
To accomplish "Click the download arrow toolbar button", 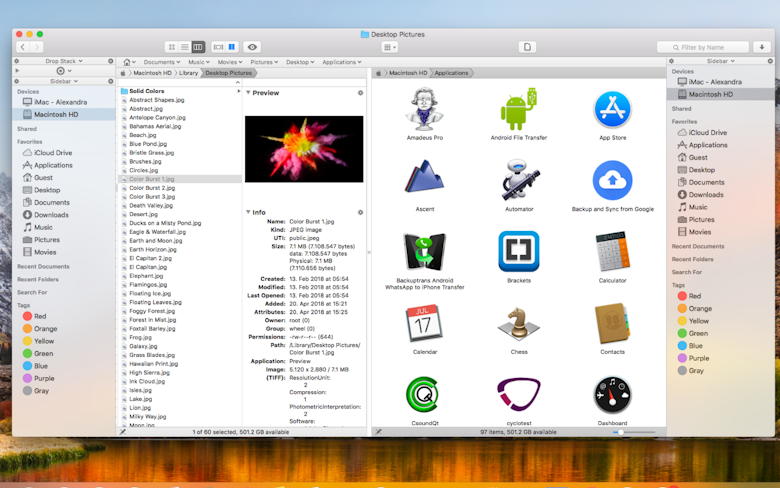I will click(762, 47).
